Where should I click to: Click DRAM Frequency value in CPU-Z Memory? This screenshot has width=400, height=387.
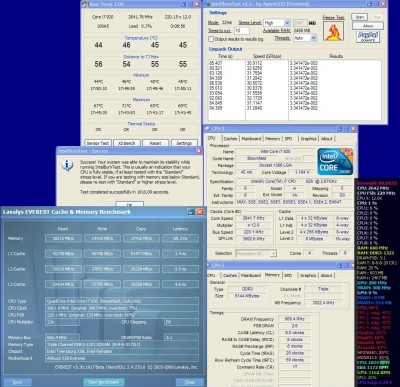(x=295, y=319)
